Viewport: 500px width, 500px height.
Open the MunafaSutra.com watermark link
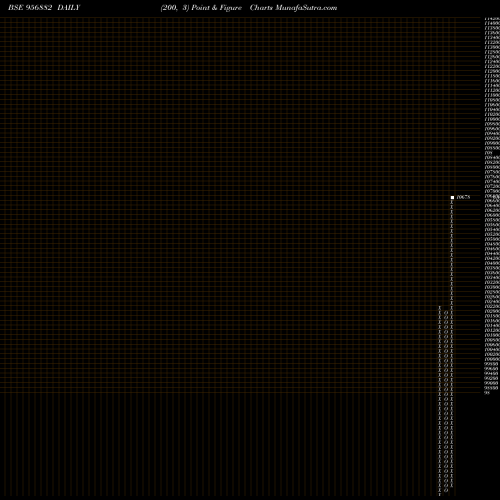(x=306, y=8)
